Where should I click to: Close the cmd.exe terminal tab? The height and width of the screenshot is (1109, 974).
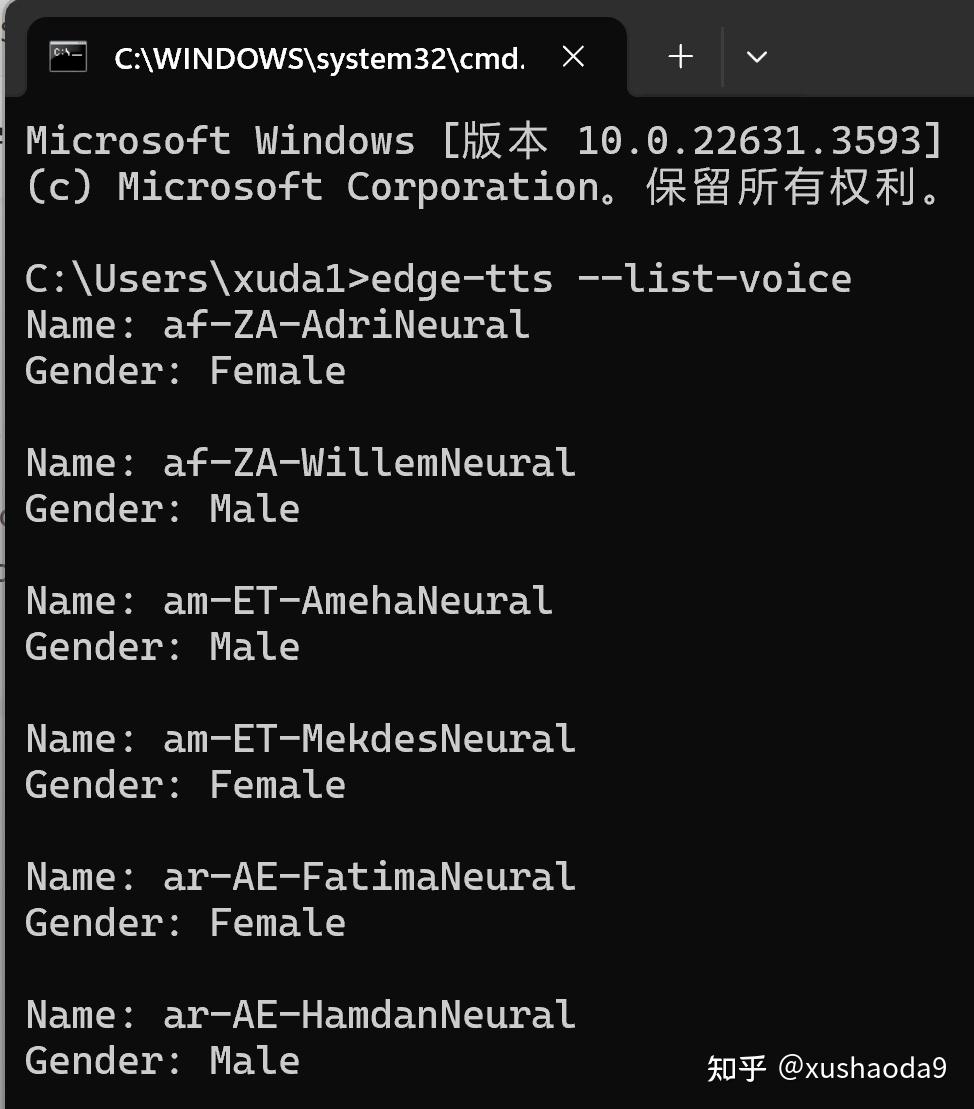coord(573,57)
